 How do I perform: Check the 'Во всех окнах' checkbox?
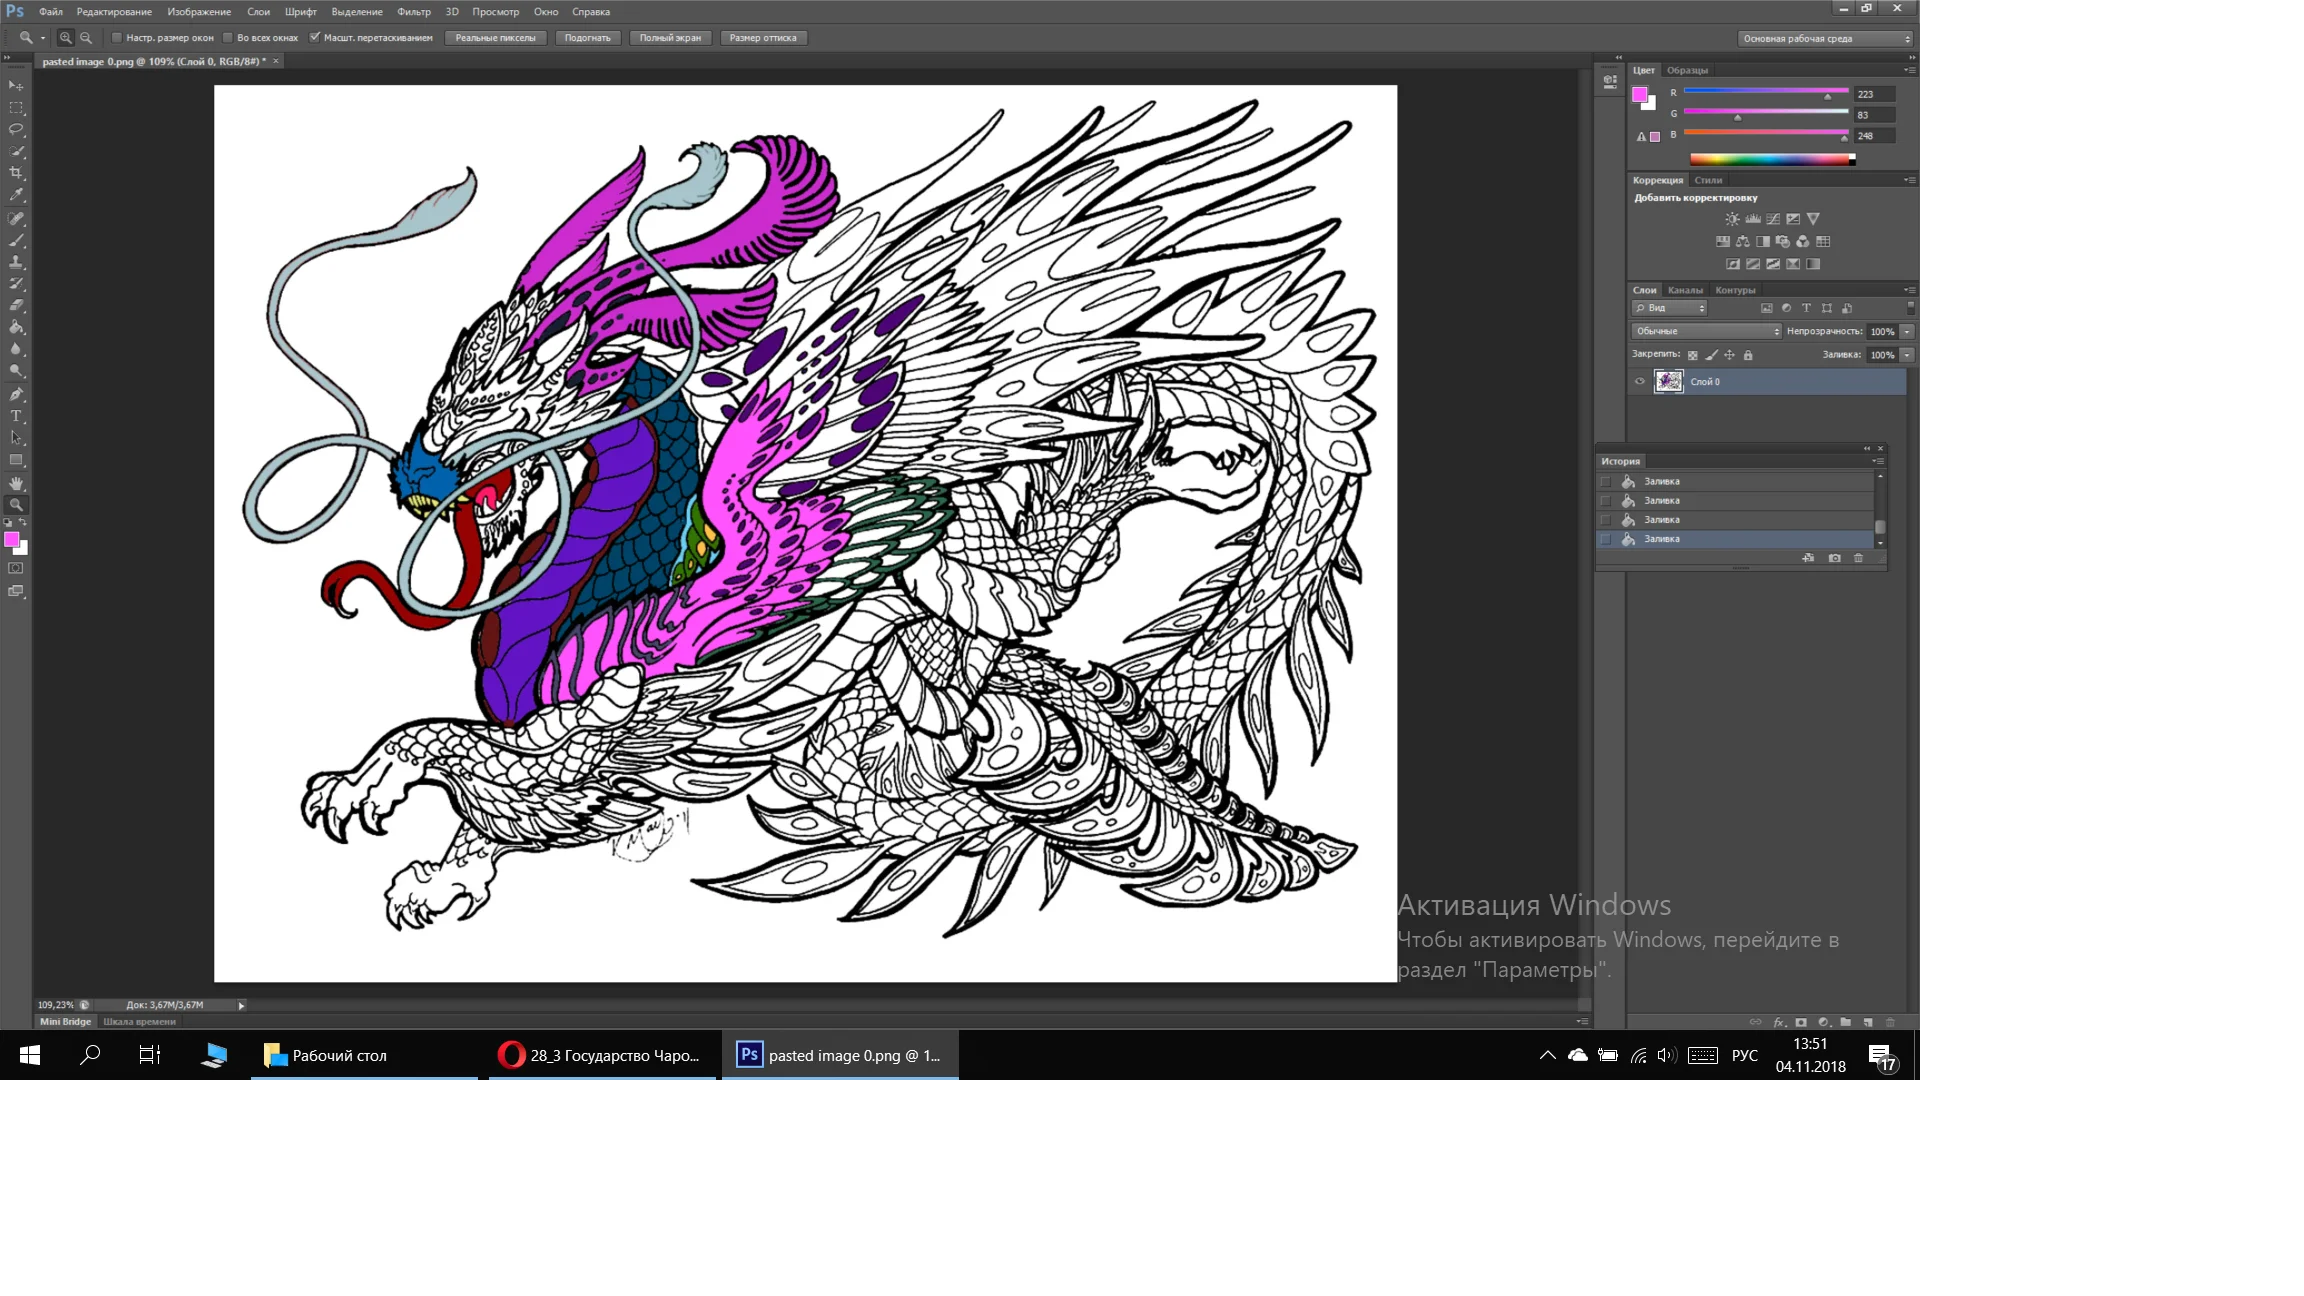[228, 38]
